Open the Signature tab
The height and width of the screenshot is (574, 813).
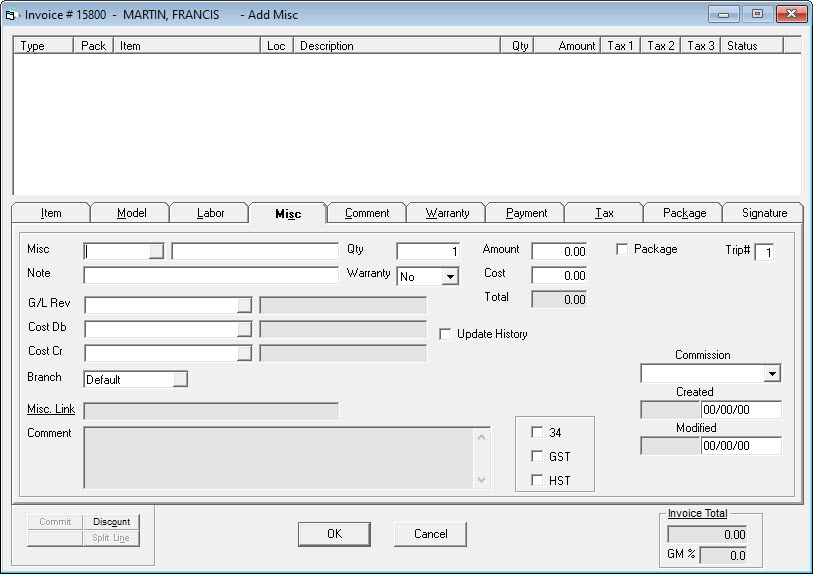764,213
